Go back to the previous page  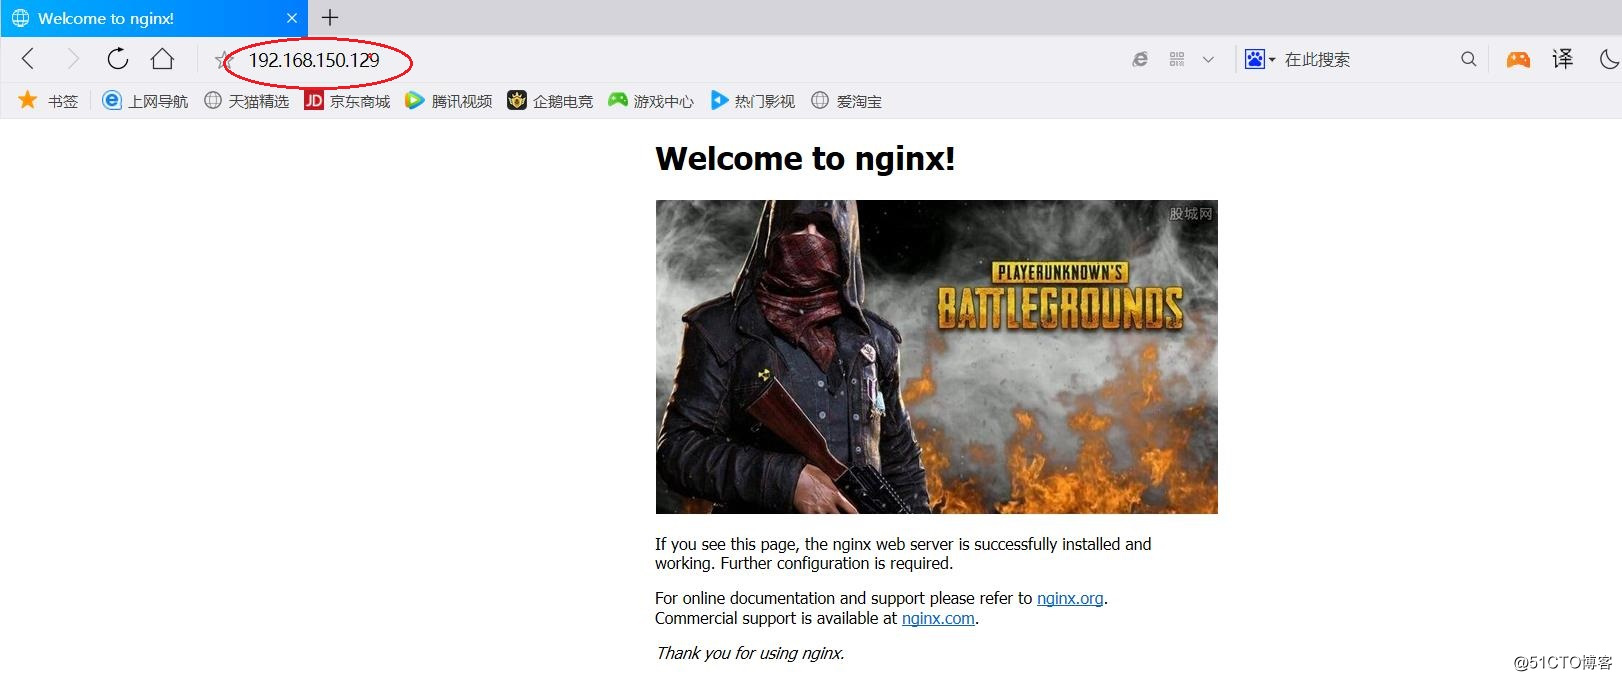[x=28, y=59]
